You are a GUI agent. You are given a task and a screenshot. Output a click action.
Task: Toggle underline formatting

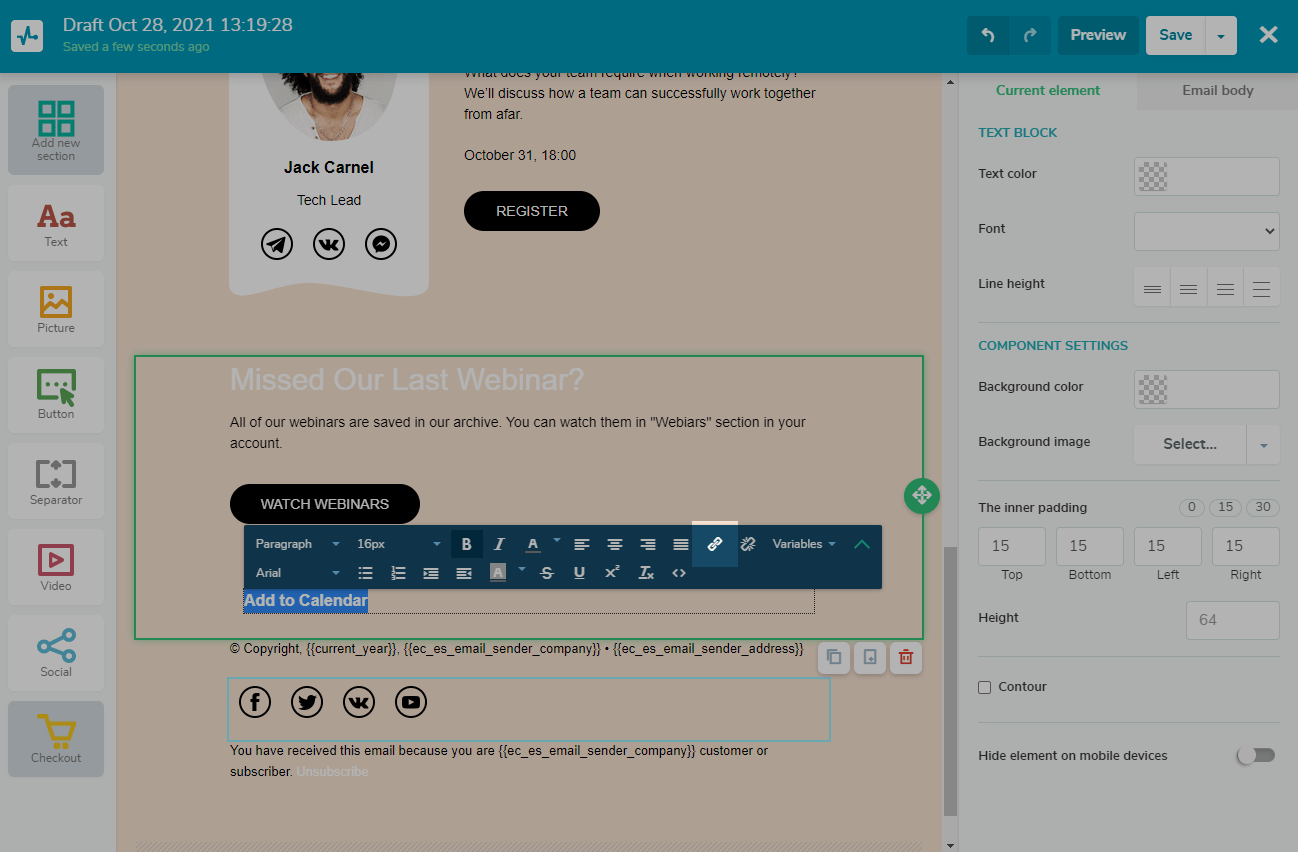[579, 573]
